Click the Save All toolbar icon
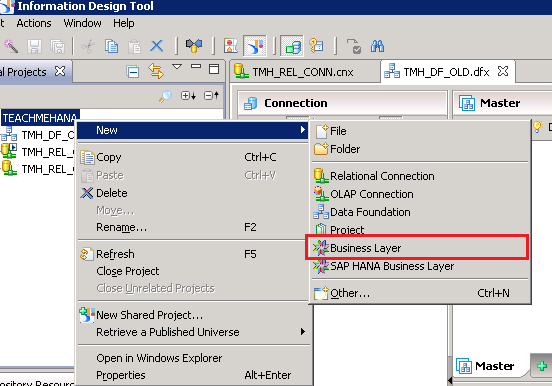552x386 pixels. point(57,46)
